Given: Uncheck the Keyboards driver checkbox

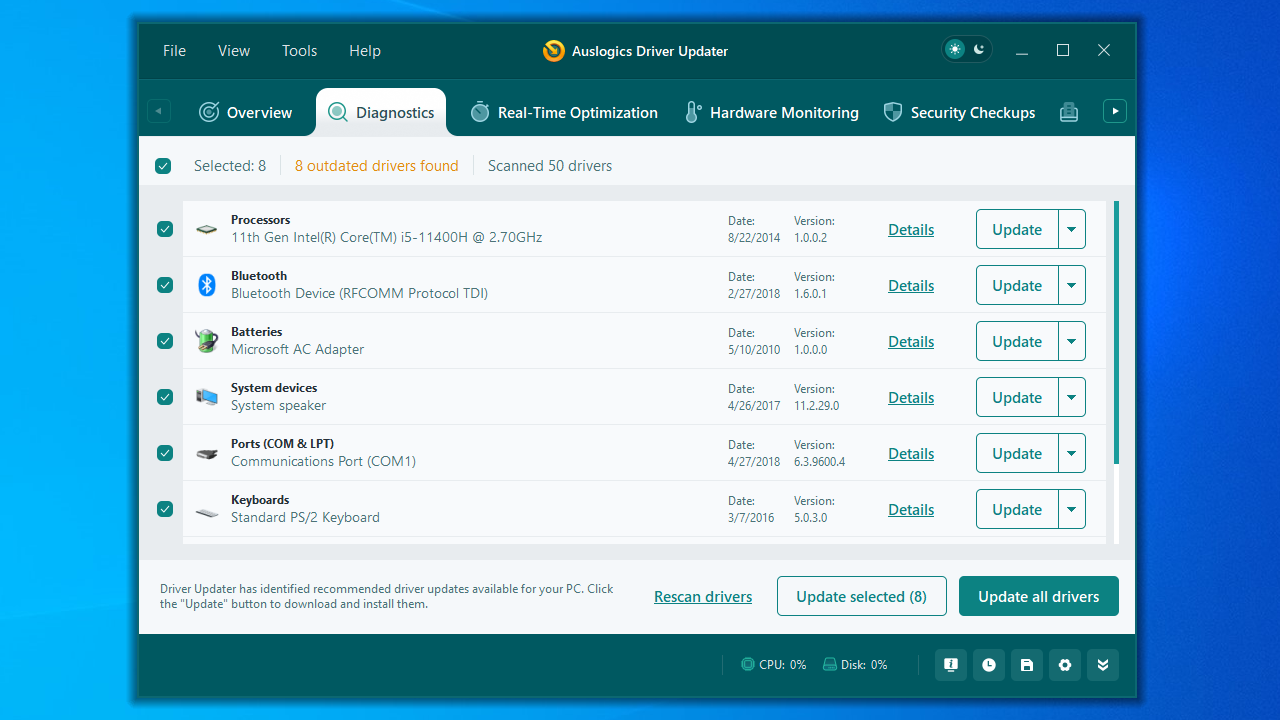Looking at the screenshot, I should (x=165, y=509).
